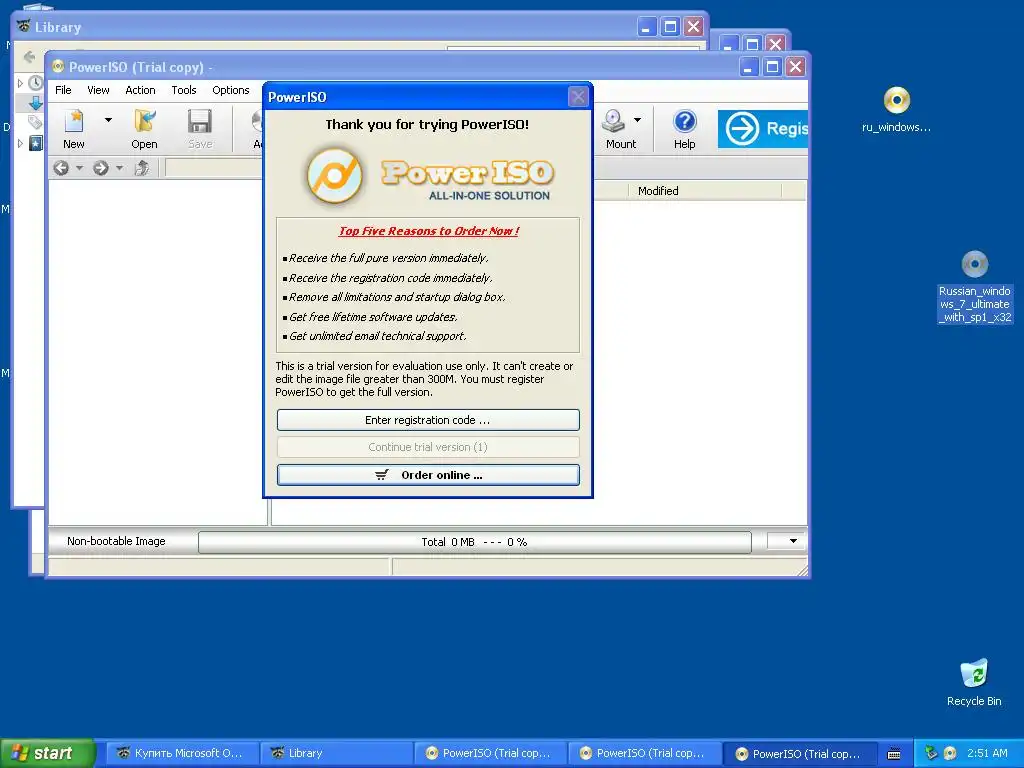Click the Forward navigation arrow in PowerISO

coord(101,168)
